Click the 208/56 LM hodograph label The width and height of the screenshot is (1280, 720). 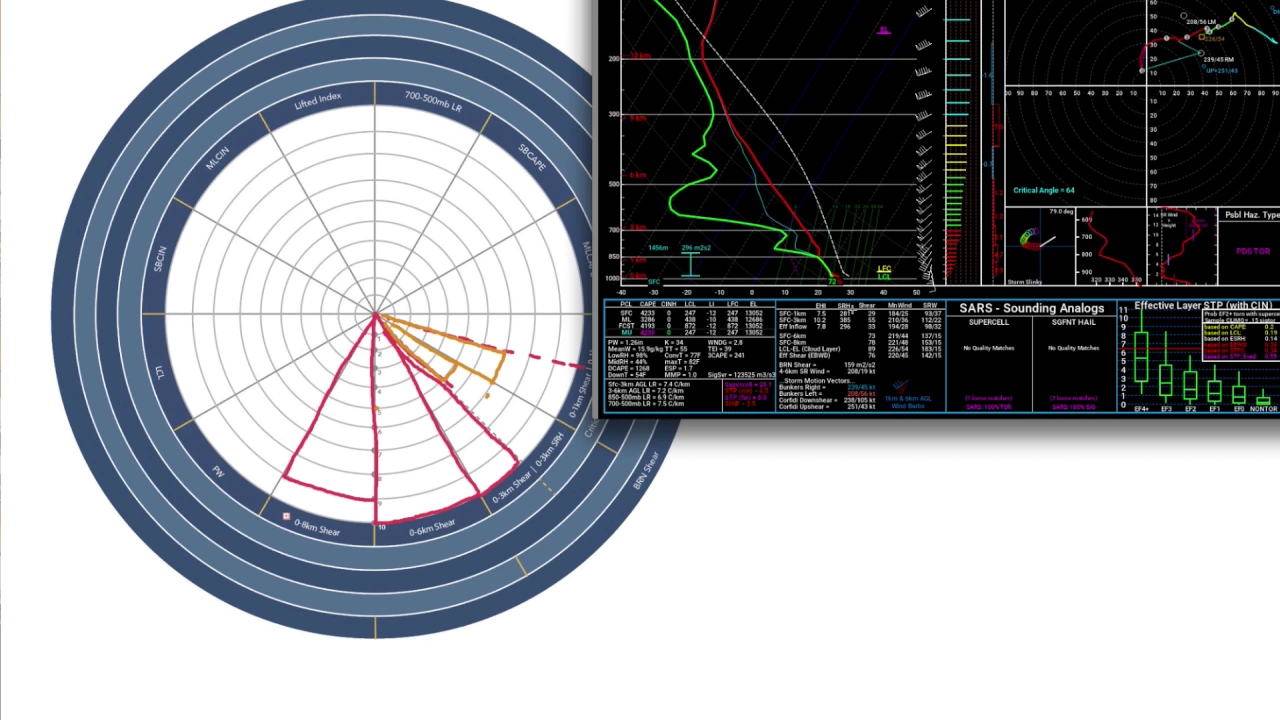1201,21
